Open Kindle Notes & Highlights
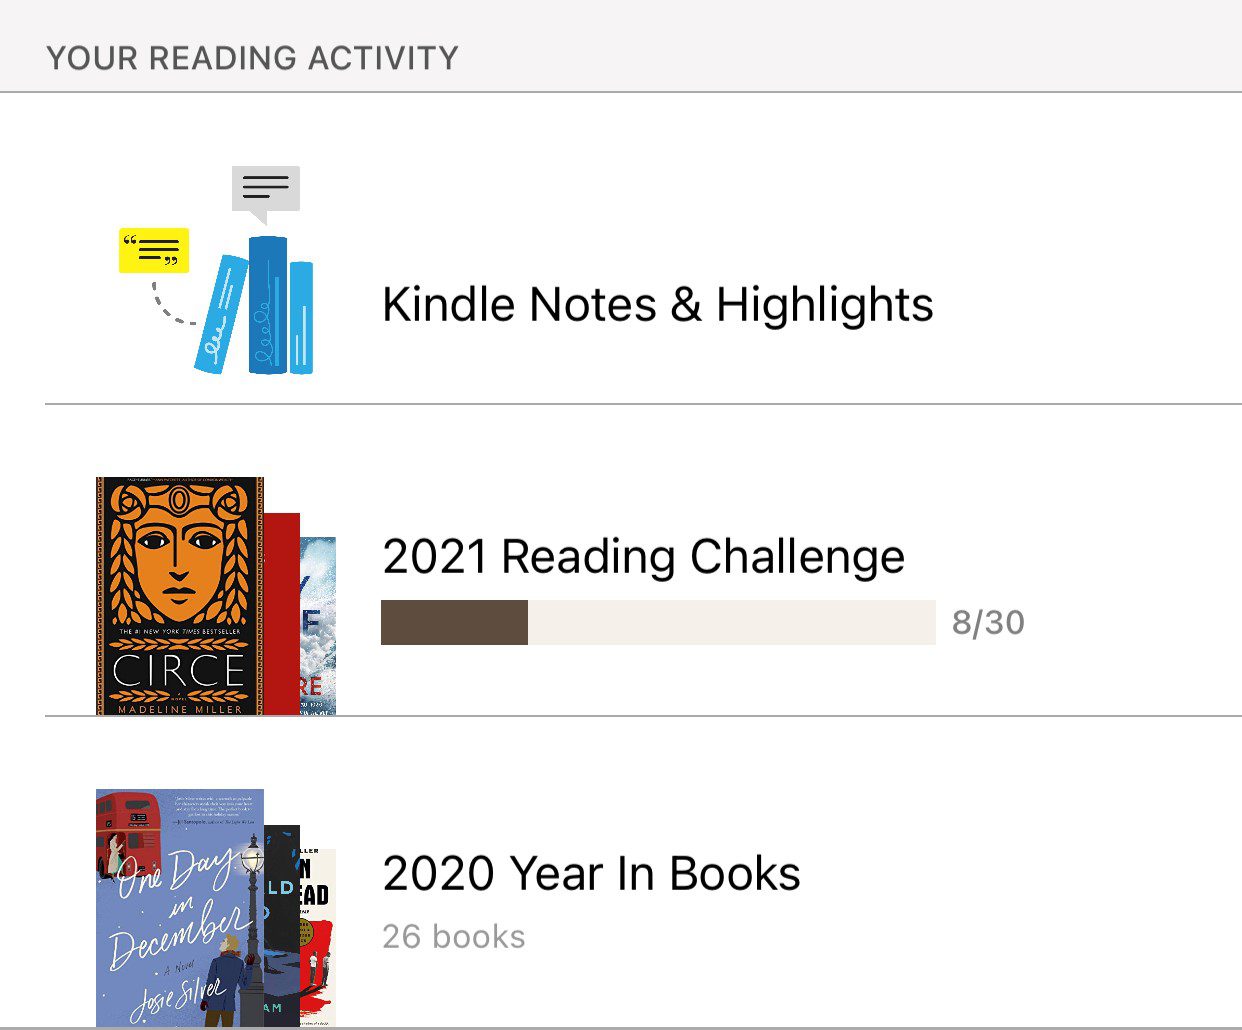1242x1030 pixels. (657, 304)
